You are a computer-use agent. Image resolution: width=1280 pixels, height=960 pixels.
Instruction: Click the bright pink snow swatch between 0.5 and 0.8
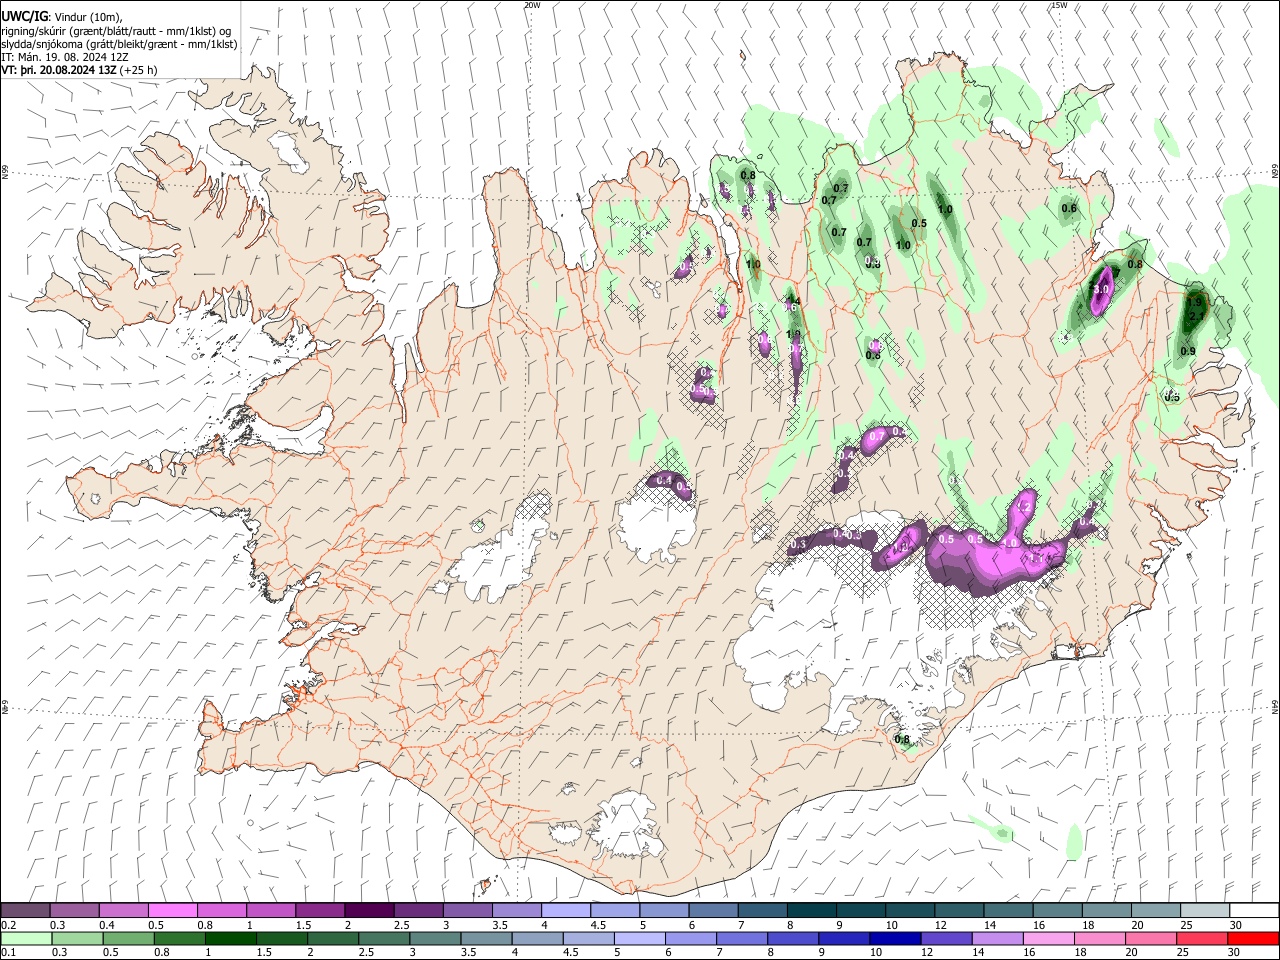pyautogui.click(x=172, y=910)
